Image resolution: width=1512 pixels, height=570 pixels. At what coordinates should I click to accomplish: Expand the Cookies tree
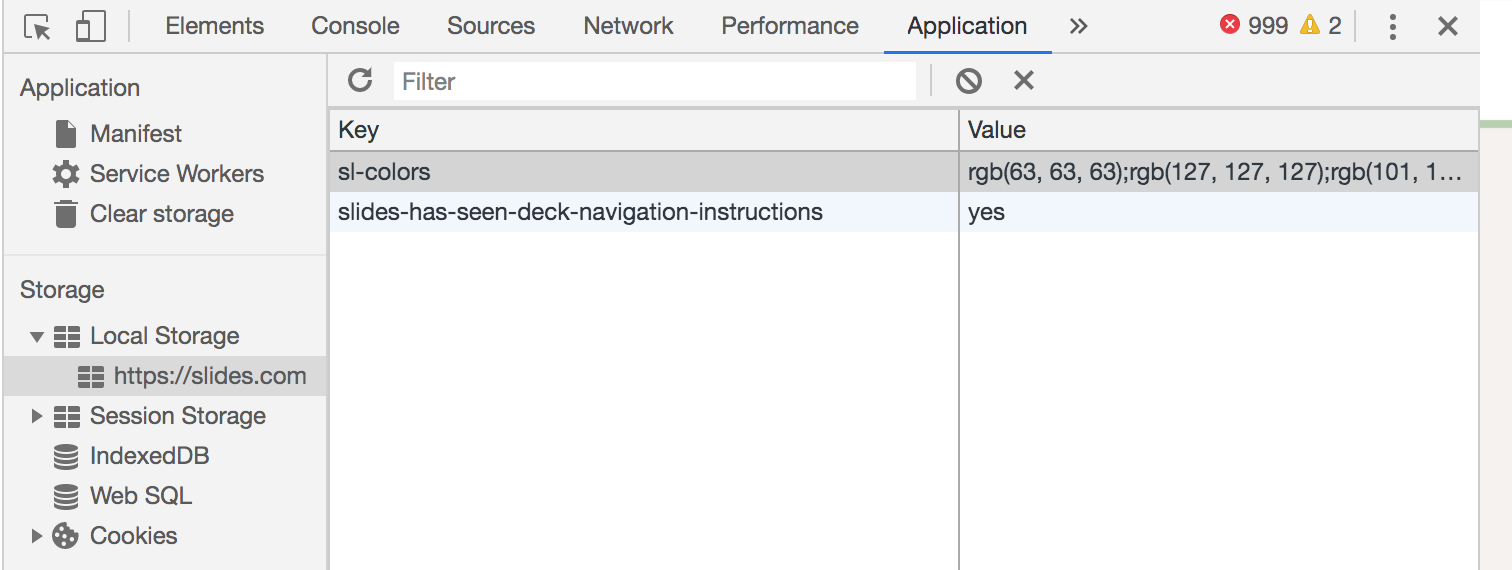tap(37, 536)
